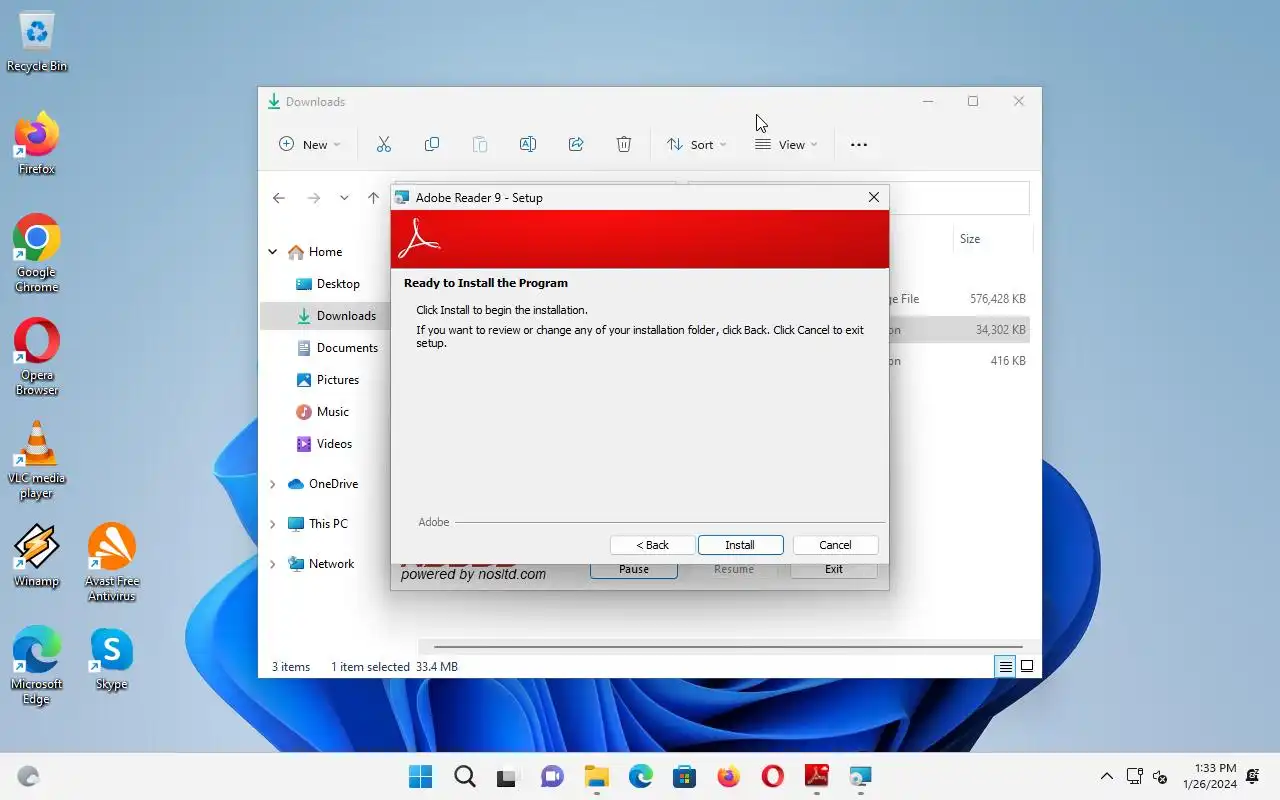Open File Explorer from the taskbar
This screenshot has width=1280, height=800.
coord(597,776)
